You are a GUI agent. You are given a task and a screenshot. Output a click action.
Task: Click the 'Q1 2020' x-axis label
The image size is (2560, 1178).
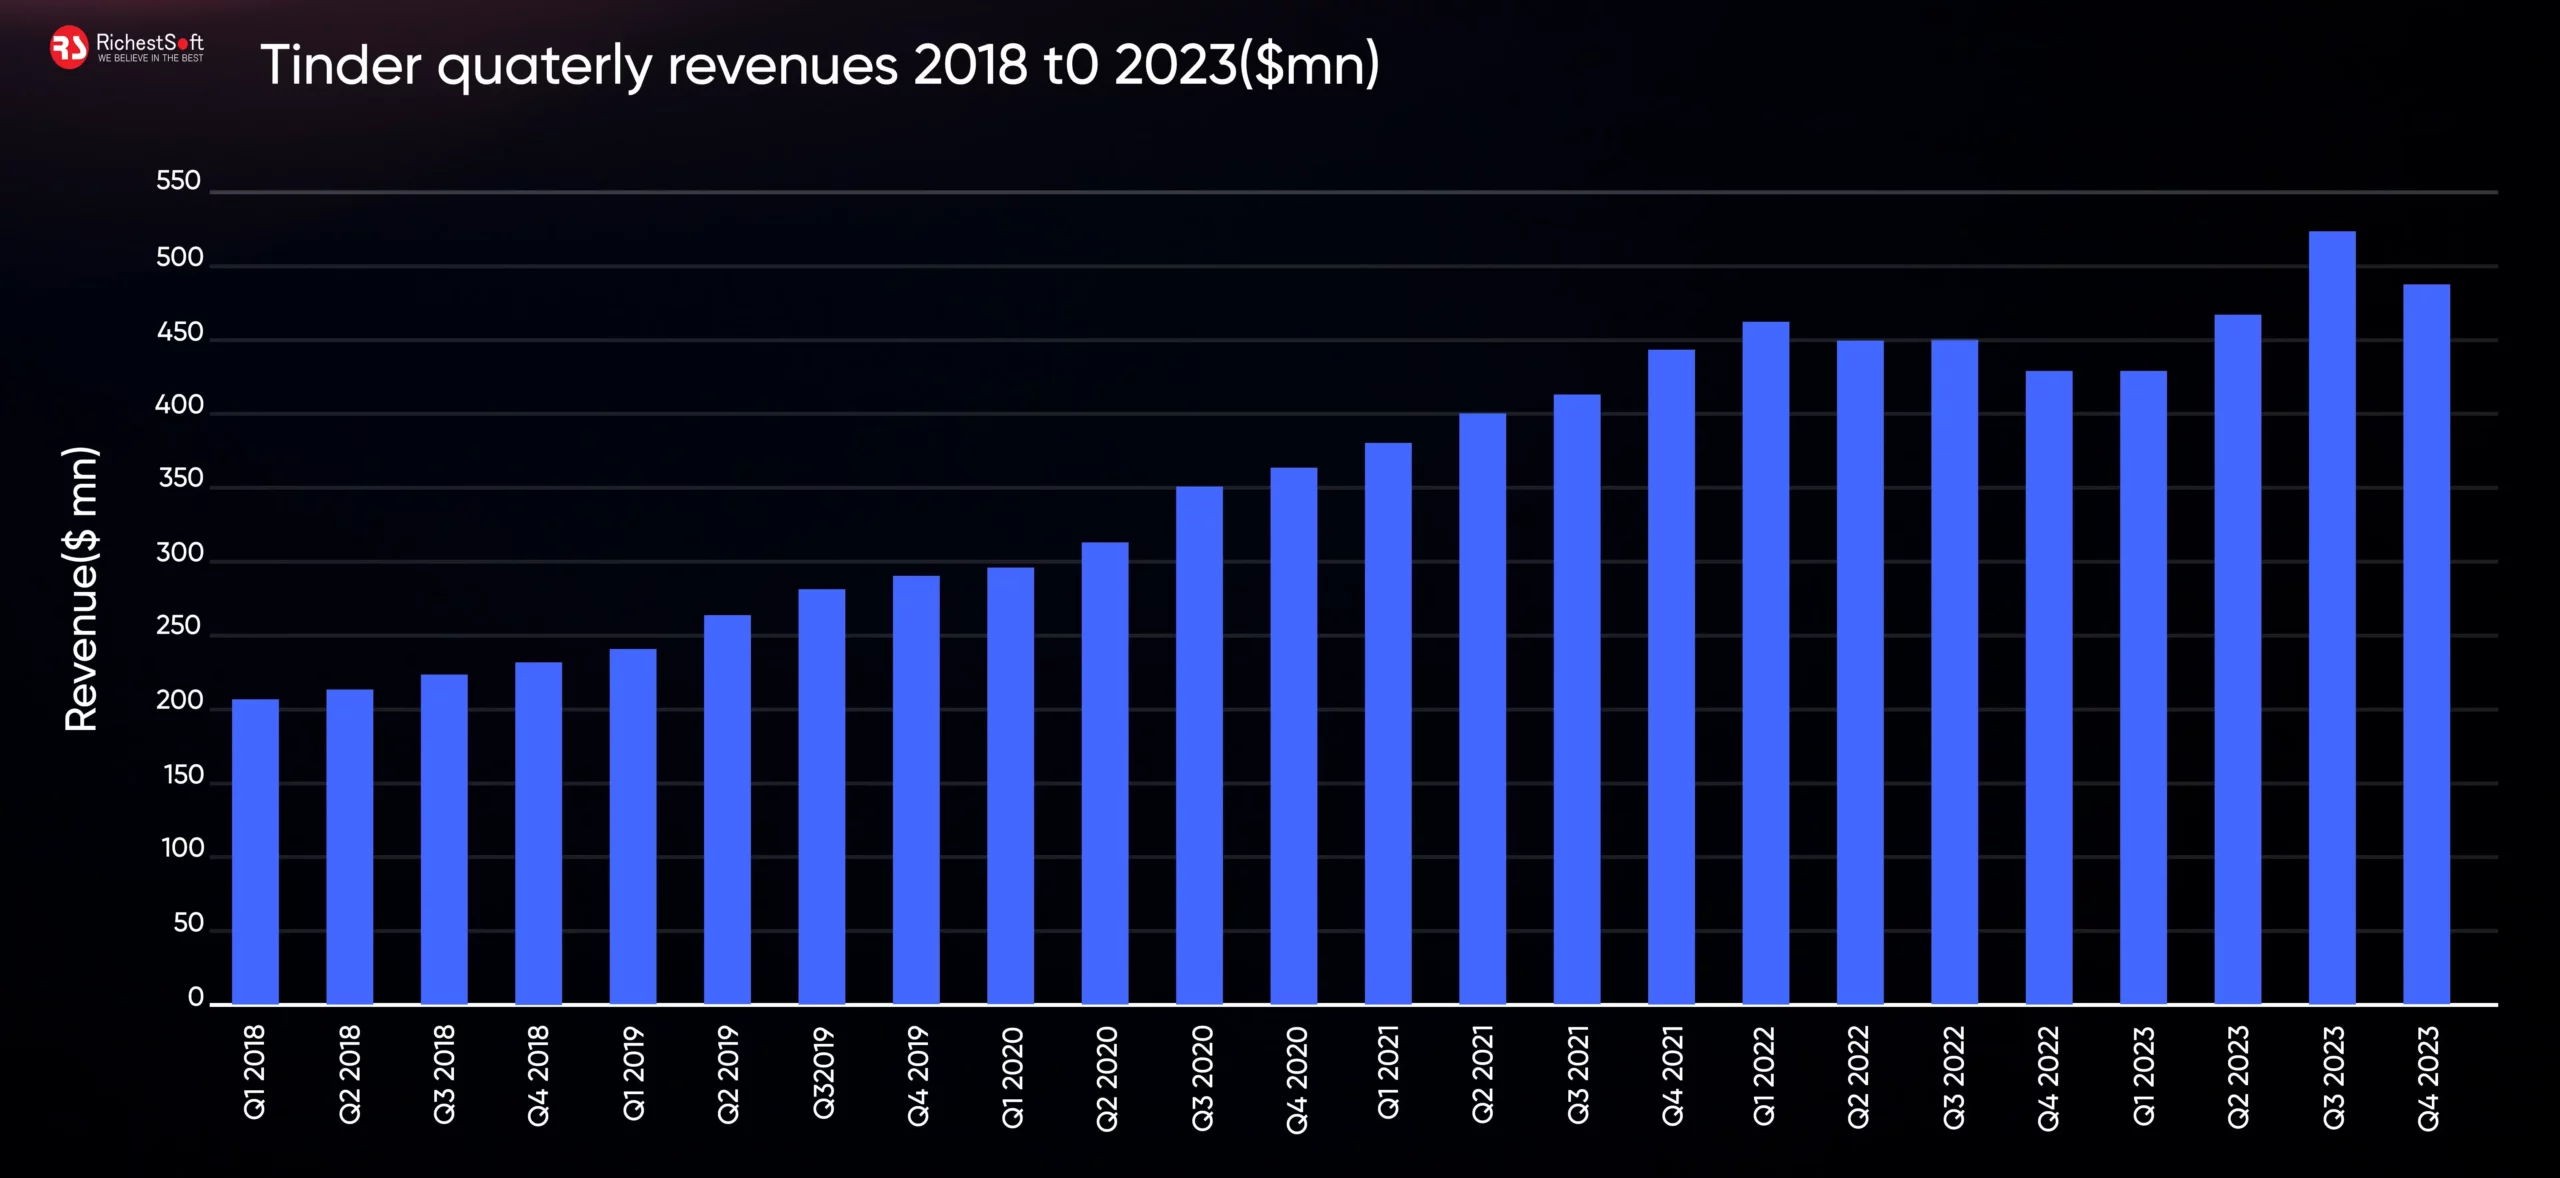pos(1011,1077)
